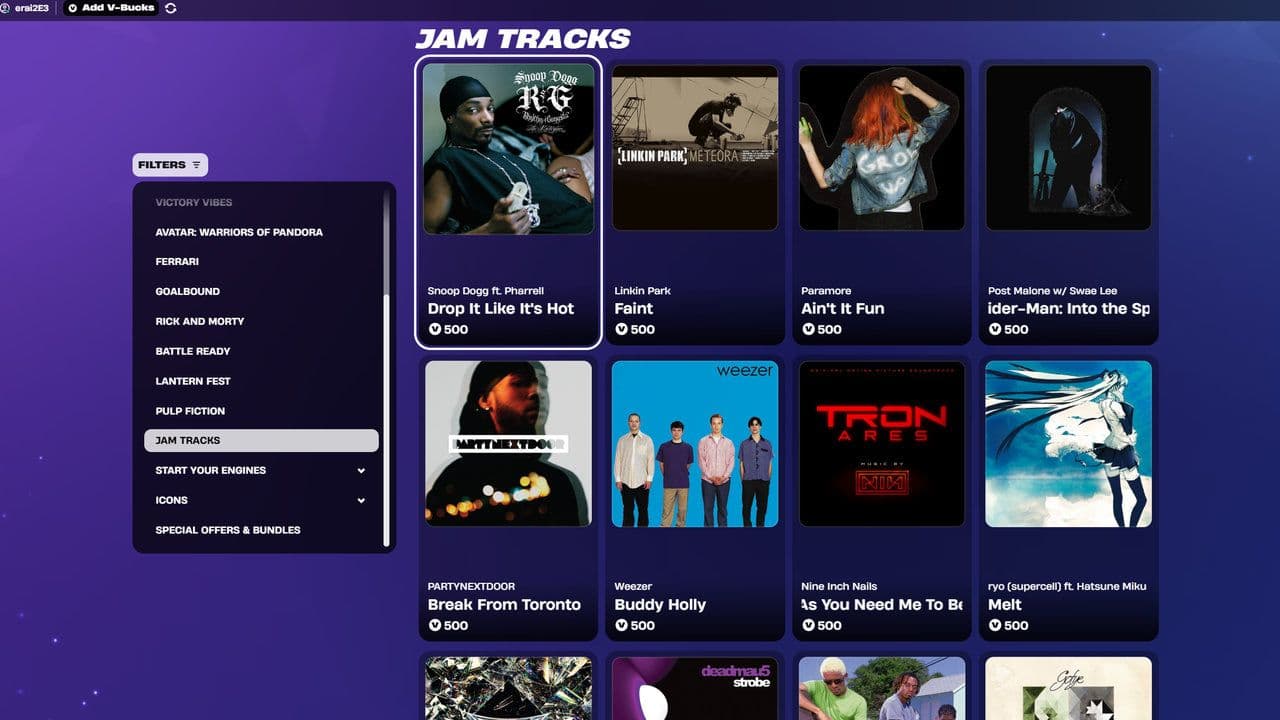Select the Rick and Morty category
Image resolution: width=1280 pixels, height=720 pixels.
click(200, 321)
